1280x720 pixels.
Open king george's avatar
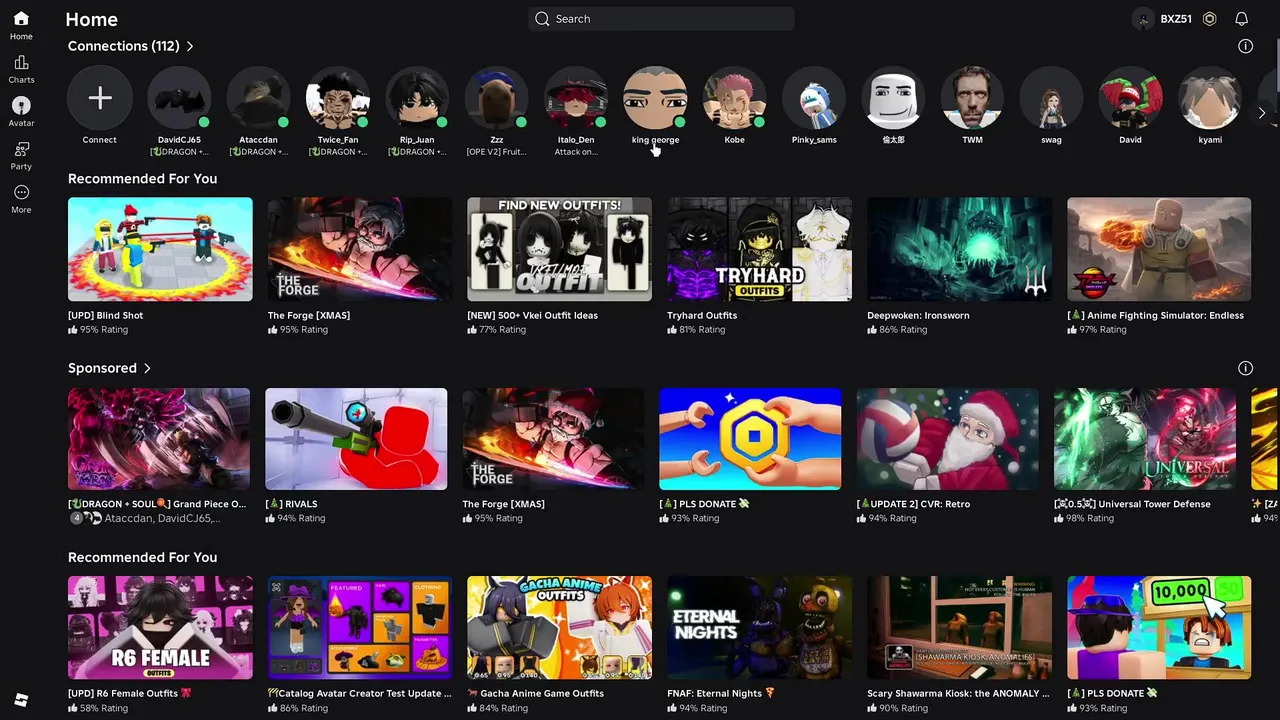tap(655, 98)
